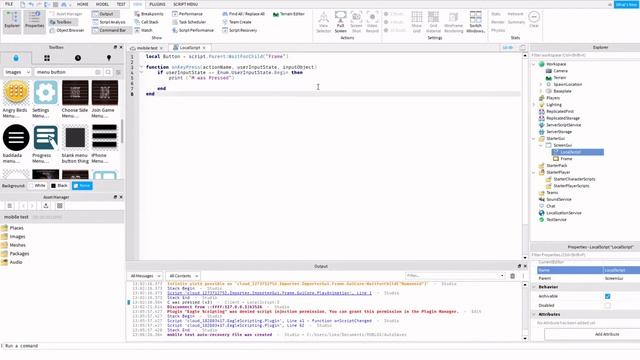Set Toolbox background to Black
640x360 pixels.
point(59,186)
